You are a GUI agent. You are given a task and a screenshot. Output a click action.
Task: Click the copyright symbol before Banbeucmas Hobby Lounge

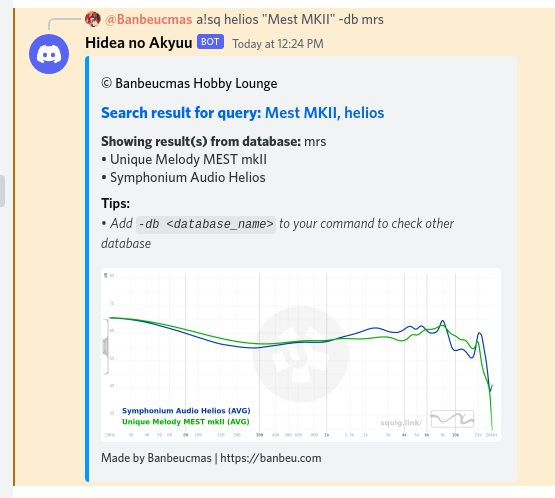(107, 83)
